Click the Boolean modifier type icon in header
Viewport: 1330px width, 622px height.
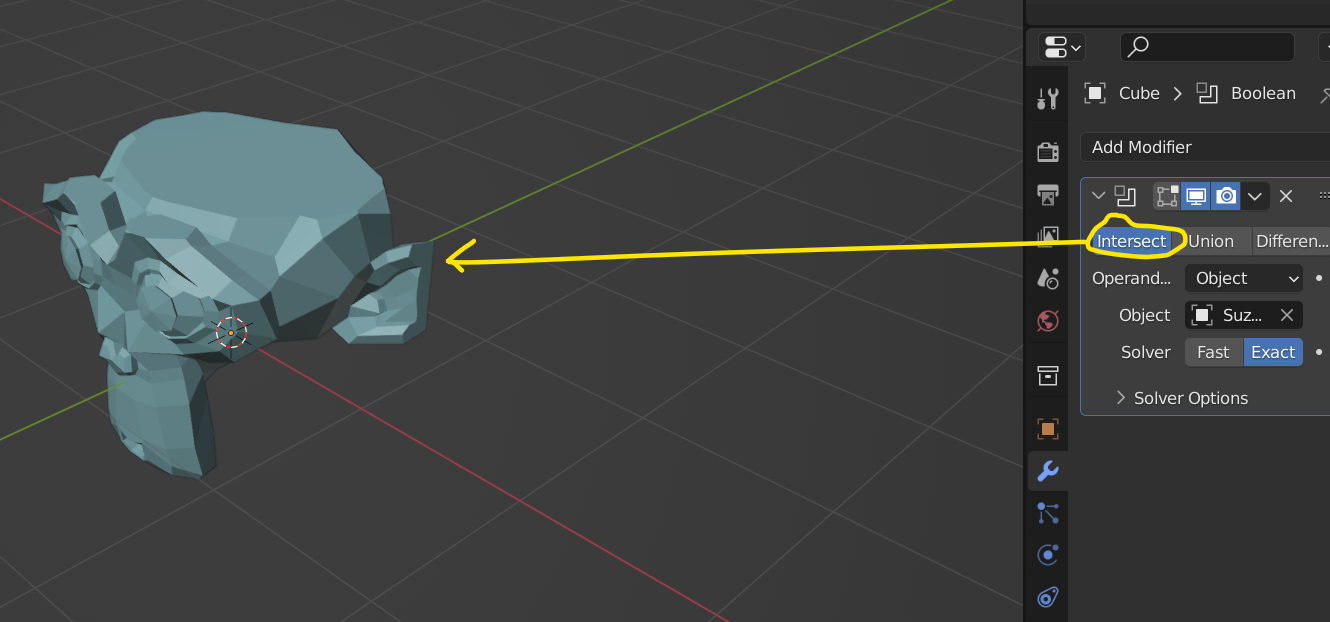pos(1126,196)
